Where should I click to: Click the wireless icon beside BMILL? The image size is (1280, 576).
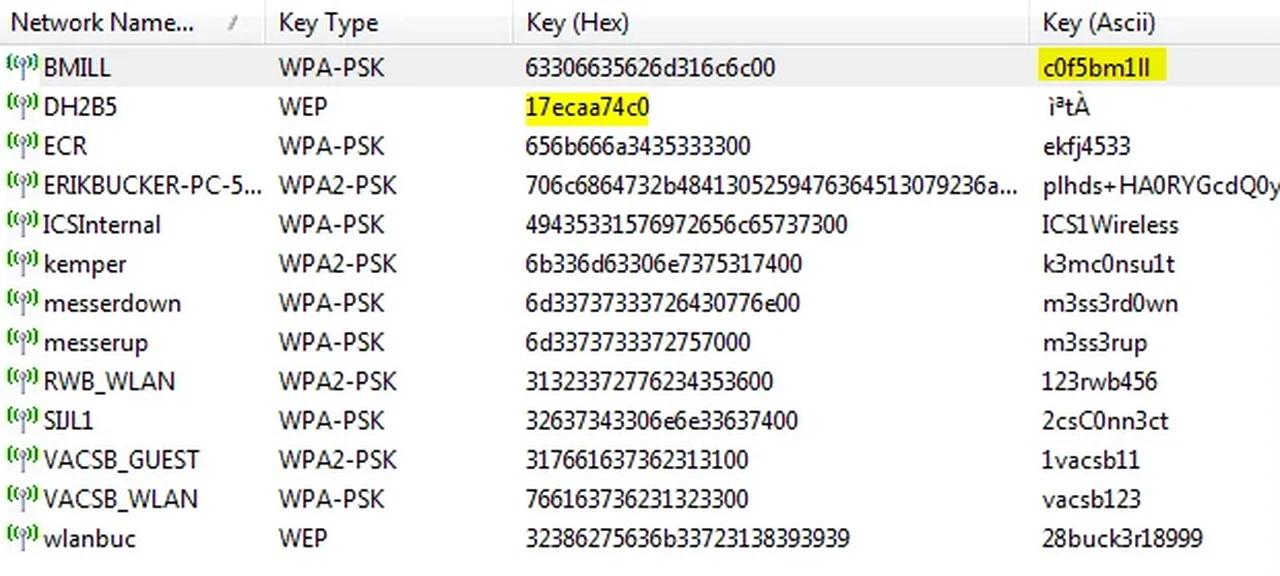click(x=21, y=66)
